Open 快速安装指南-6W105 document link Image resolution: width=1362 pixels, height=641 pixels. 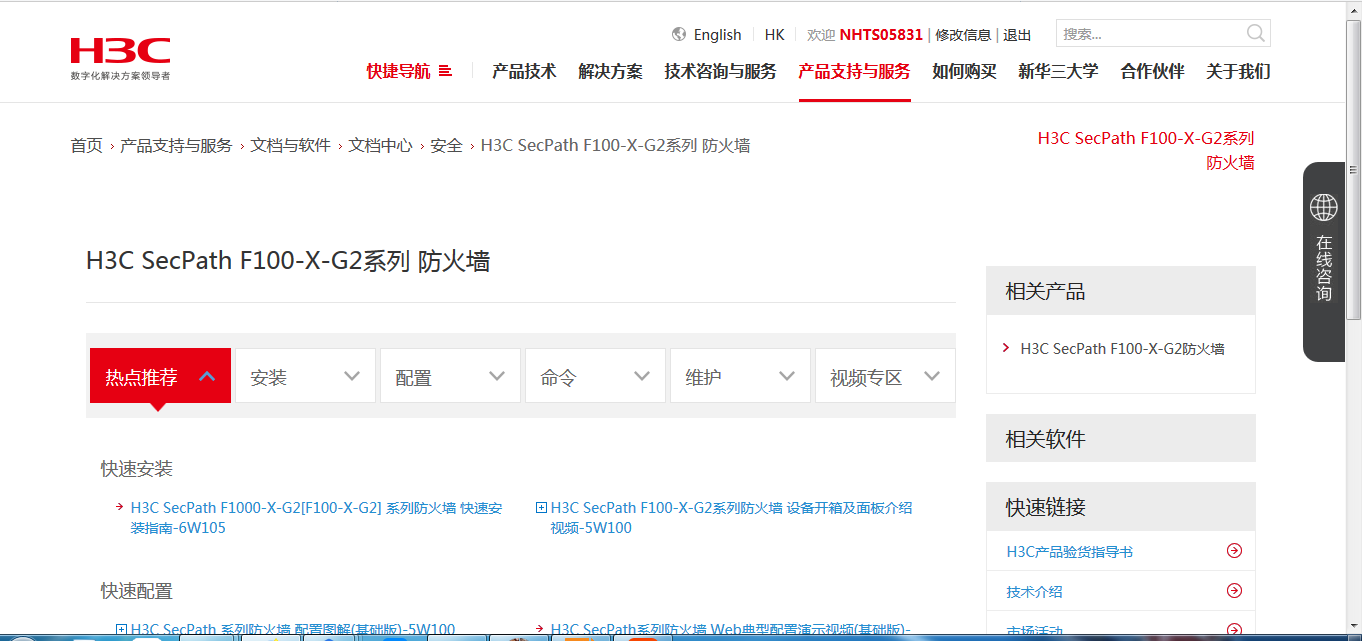tap(317, 518)
